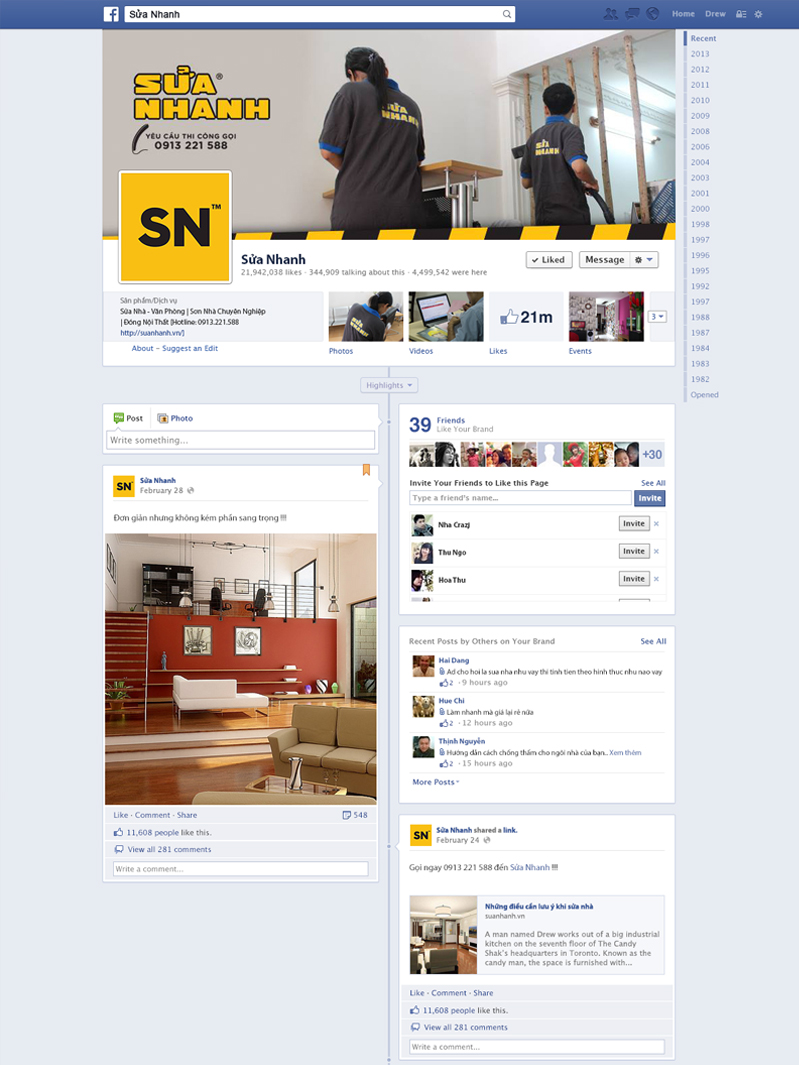Click the Facebook logo icon
The image size is (799, 1065).
click(x=111, y=14)
